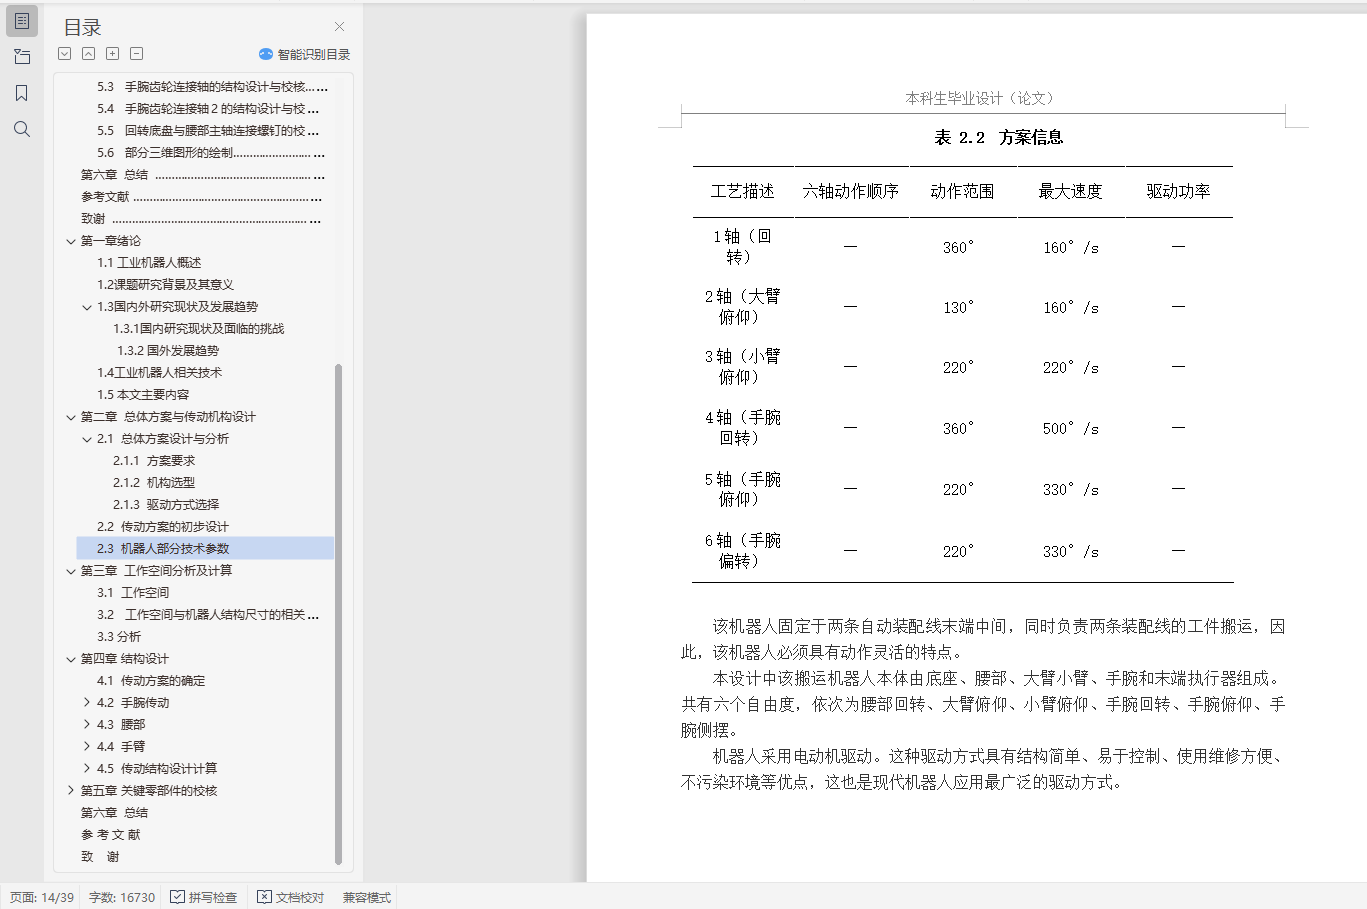Expand the 4.5 传动结构设计计算 node

pyautogui.click(x=87, y=769)
